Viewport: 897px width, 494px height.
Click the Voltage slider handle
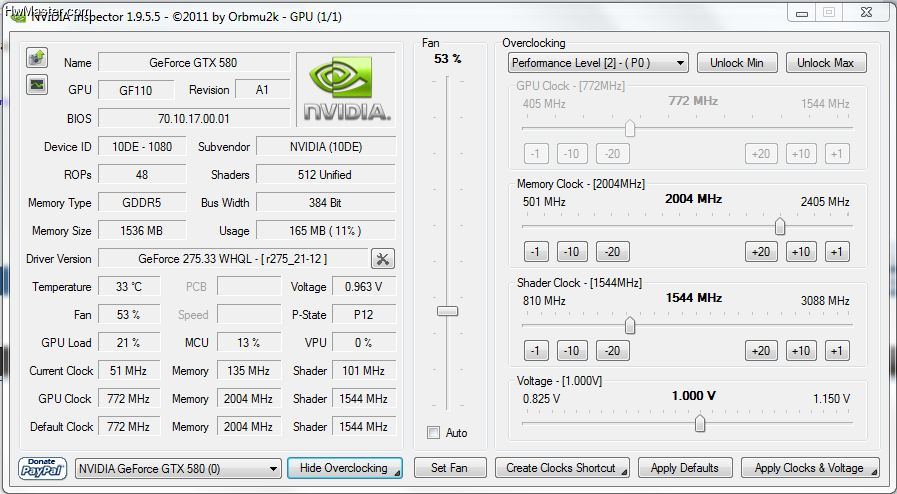tap(700, 424)
